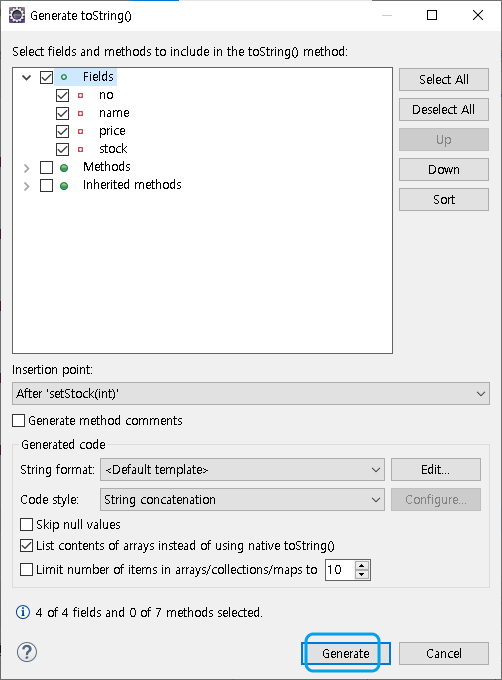Select the 'Inherited methods' tree label
The width and height of the screenshot is (502, 680).
click(132, 185)
